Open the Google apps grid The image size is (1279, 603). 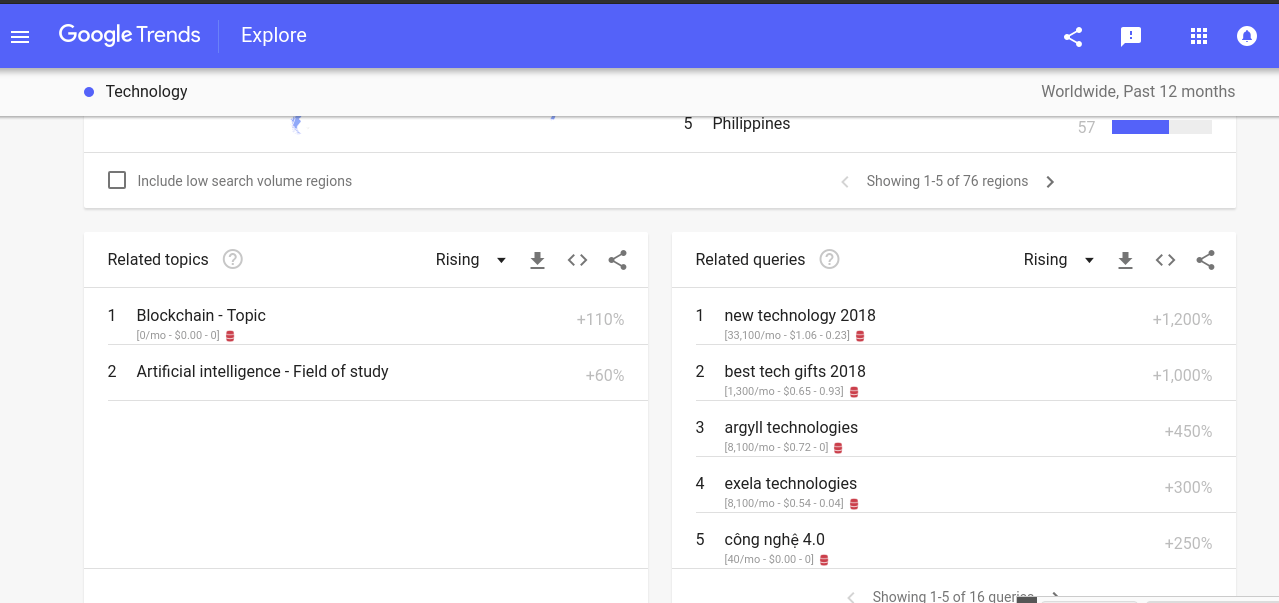(x=1199, y=37)
